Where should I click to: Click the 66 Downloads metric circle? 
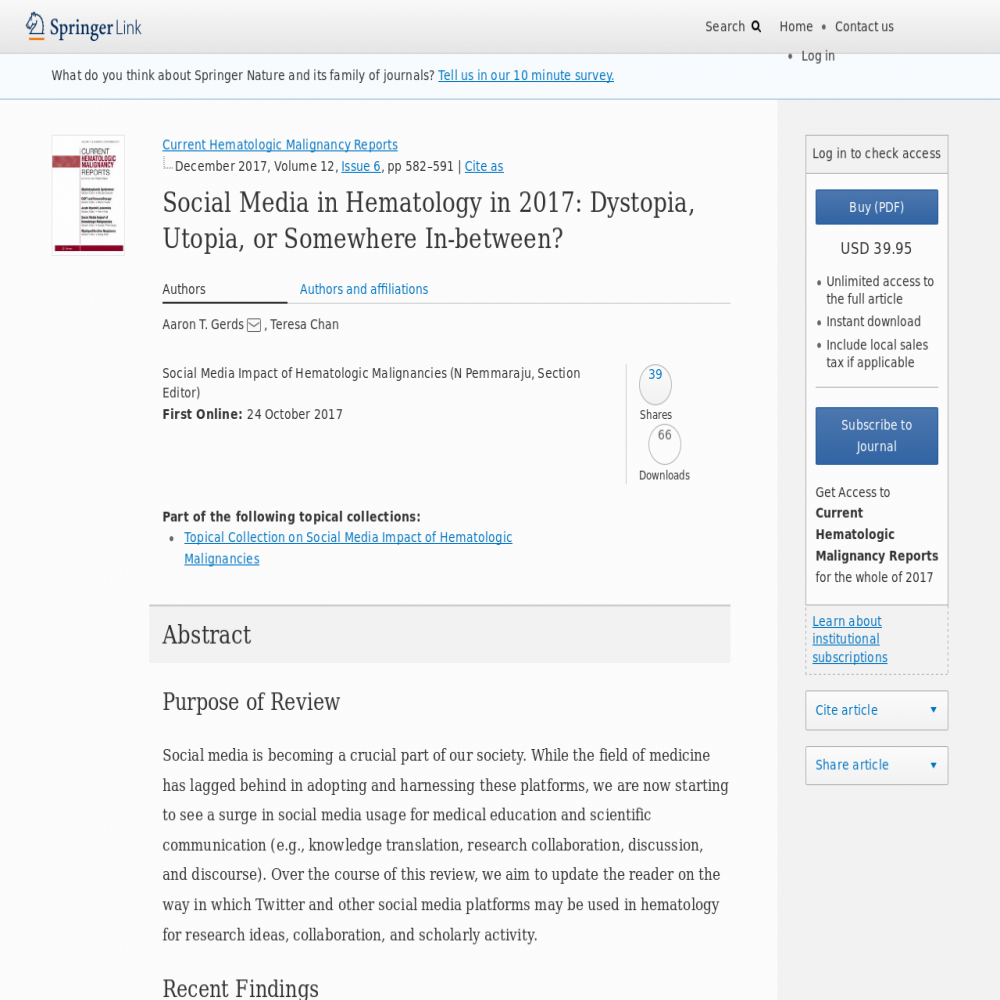coord(665,445)
